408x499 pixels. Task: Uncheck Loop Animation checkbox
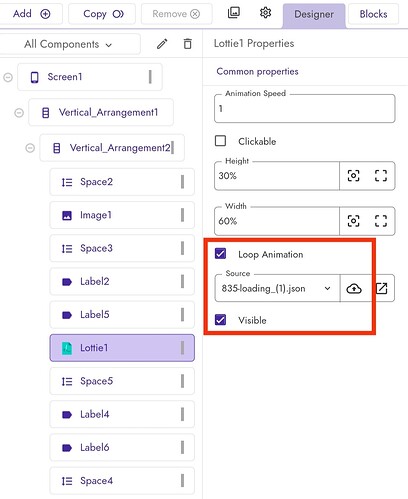pyautogui.click(x=220, y=254)
